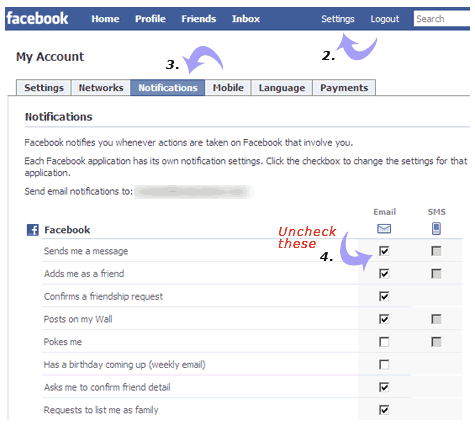Uncheck Email for Adds me as a friend
The height and width of the screenshot is (437, 475).
click(384, 274)
